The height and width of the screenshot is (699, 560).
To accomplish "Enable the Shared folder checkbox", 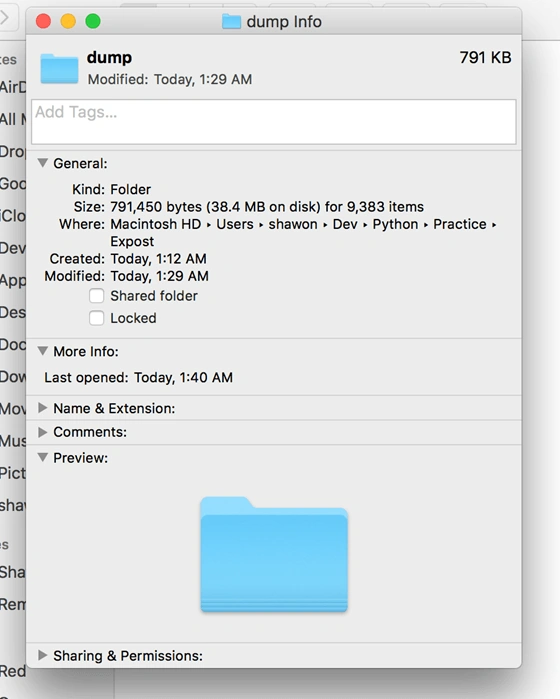I will (96, 296).
